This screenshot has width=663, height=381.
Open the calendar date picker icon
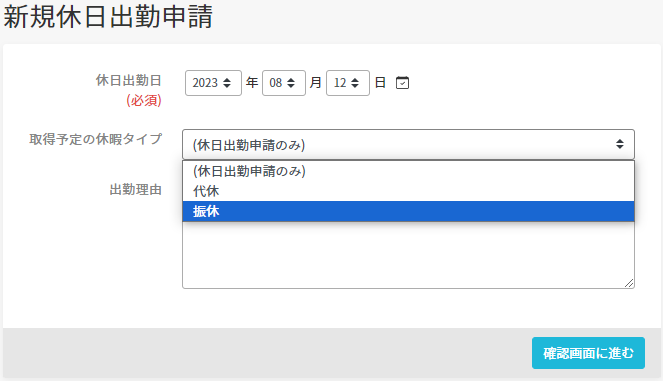point(402,82)
